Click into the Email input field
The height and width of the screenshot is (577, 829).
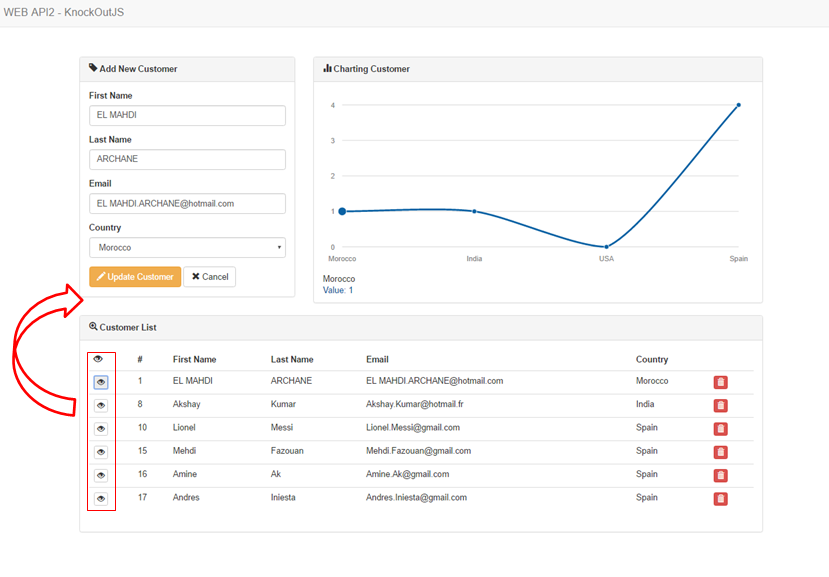point(187,204)
